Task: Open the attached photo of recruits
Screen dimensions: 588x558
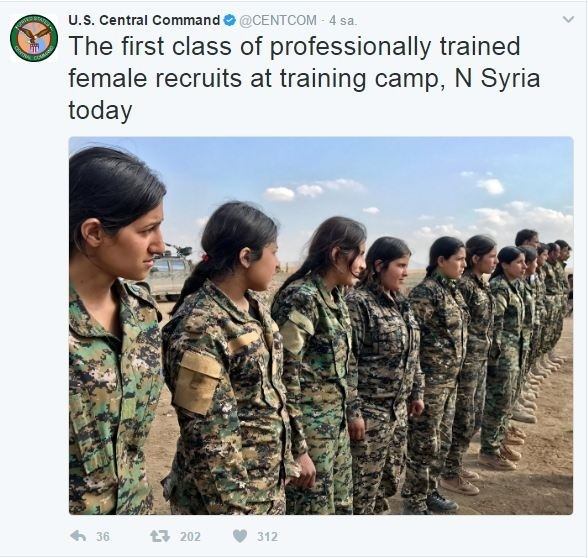Action: [321, 326]
